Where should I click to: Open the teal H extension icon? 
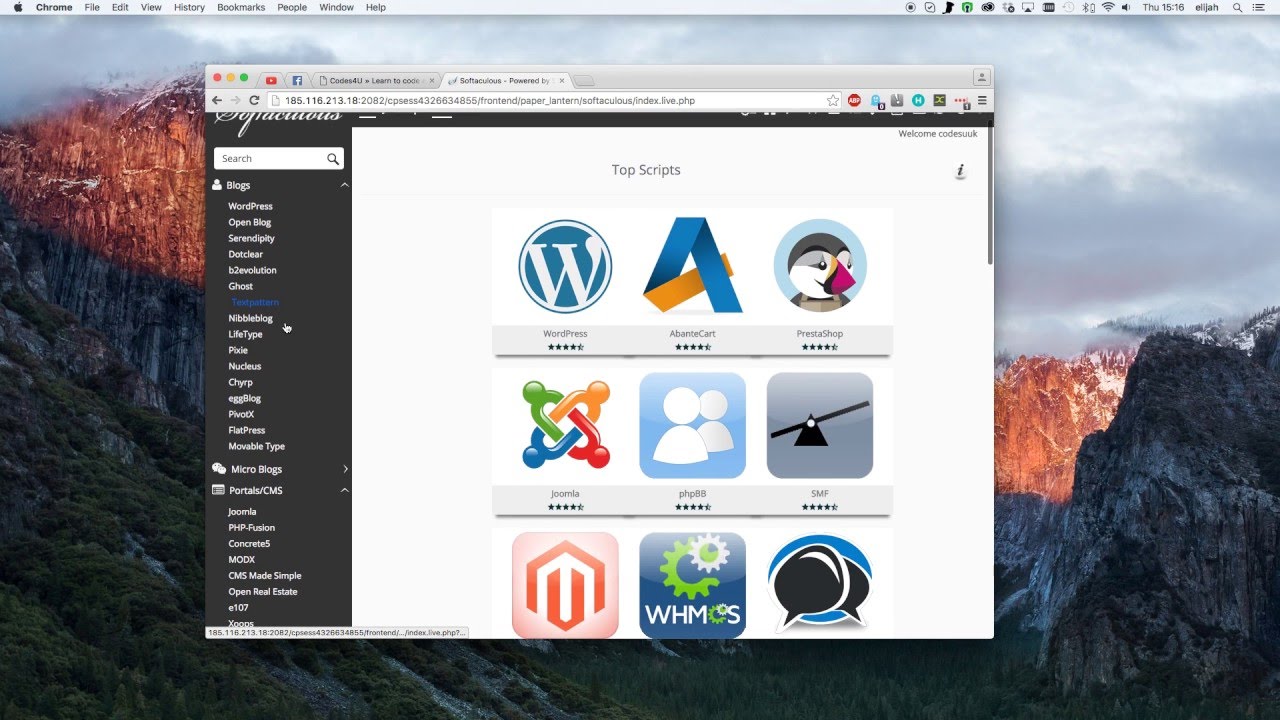pyautogui.click(x=918, y=101)
